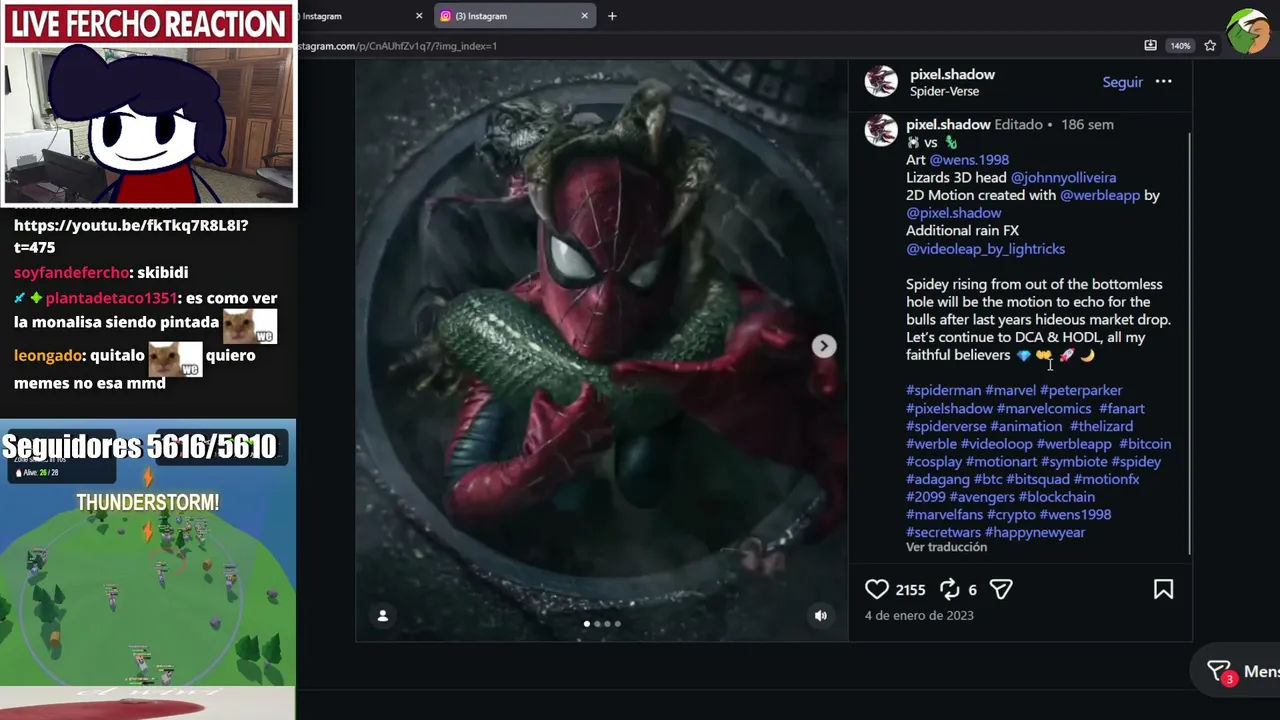Click the Spider-Man post image
This screenshot has width=1280, height=720.
click(602, 350)
